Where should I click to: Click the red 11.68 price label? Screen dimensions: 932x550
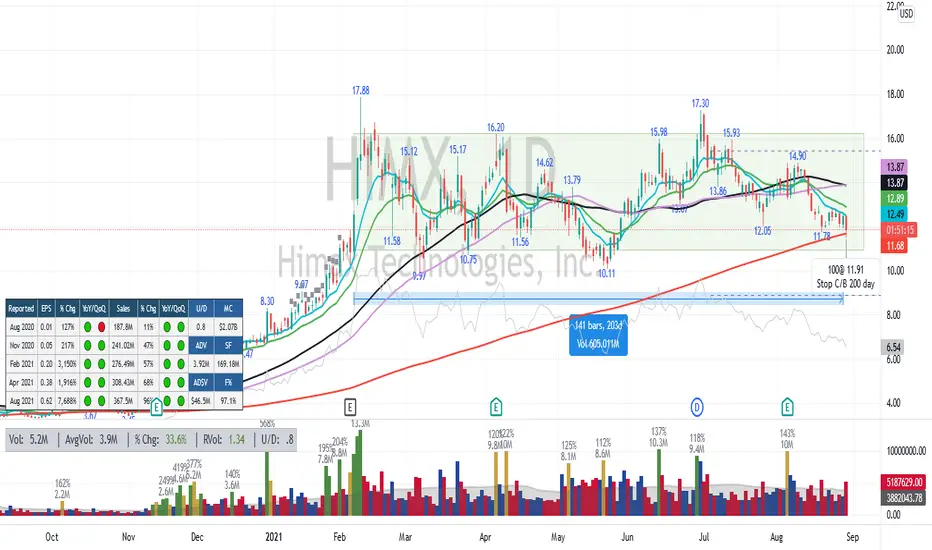pos(895,246)
